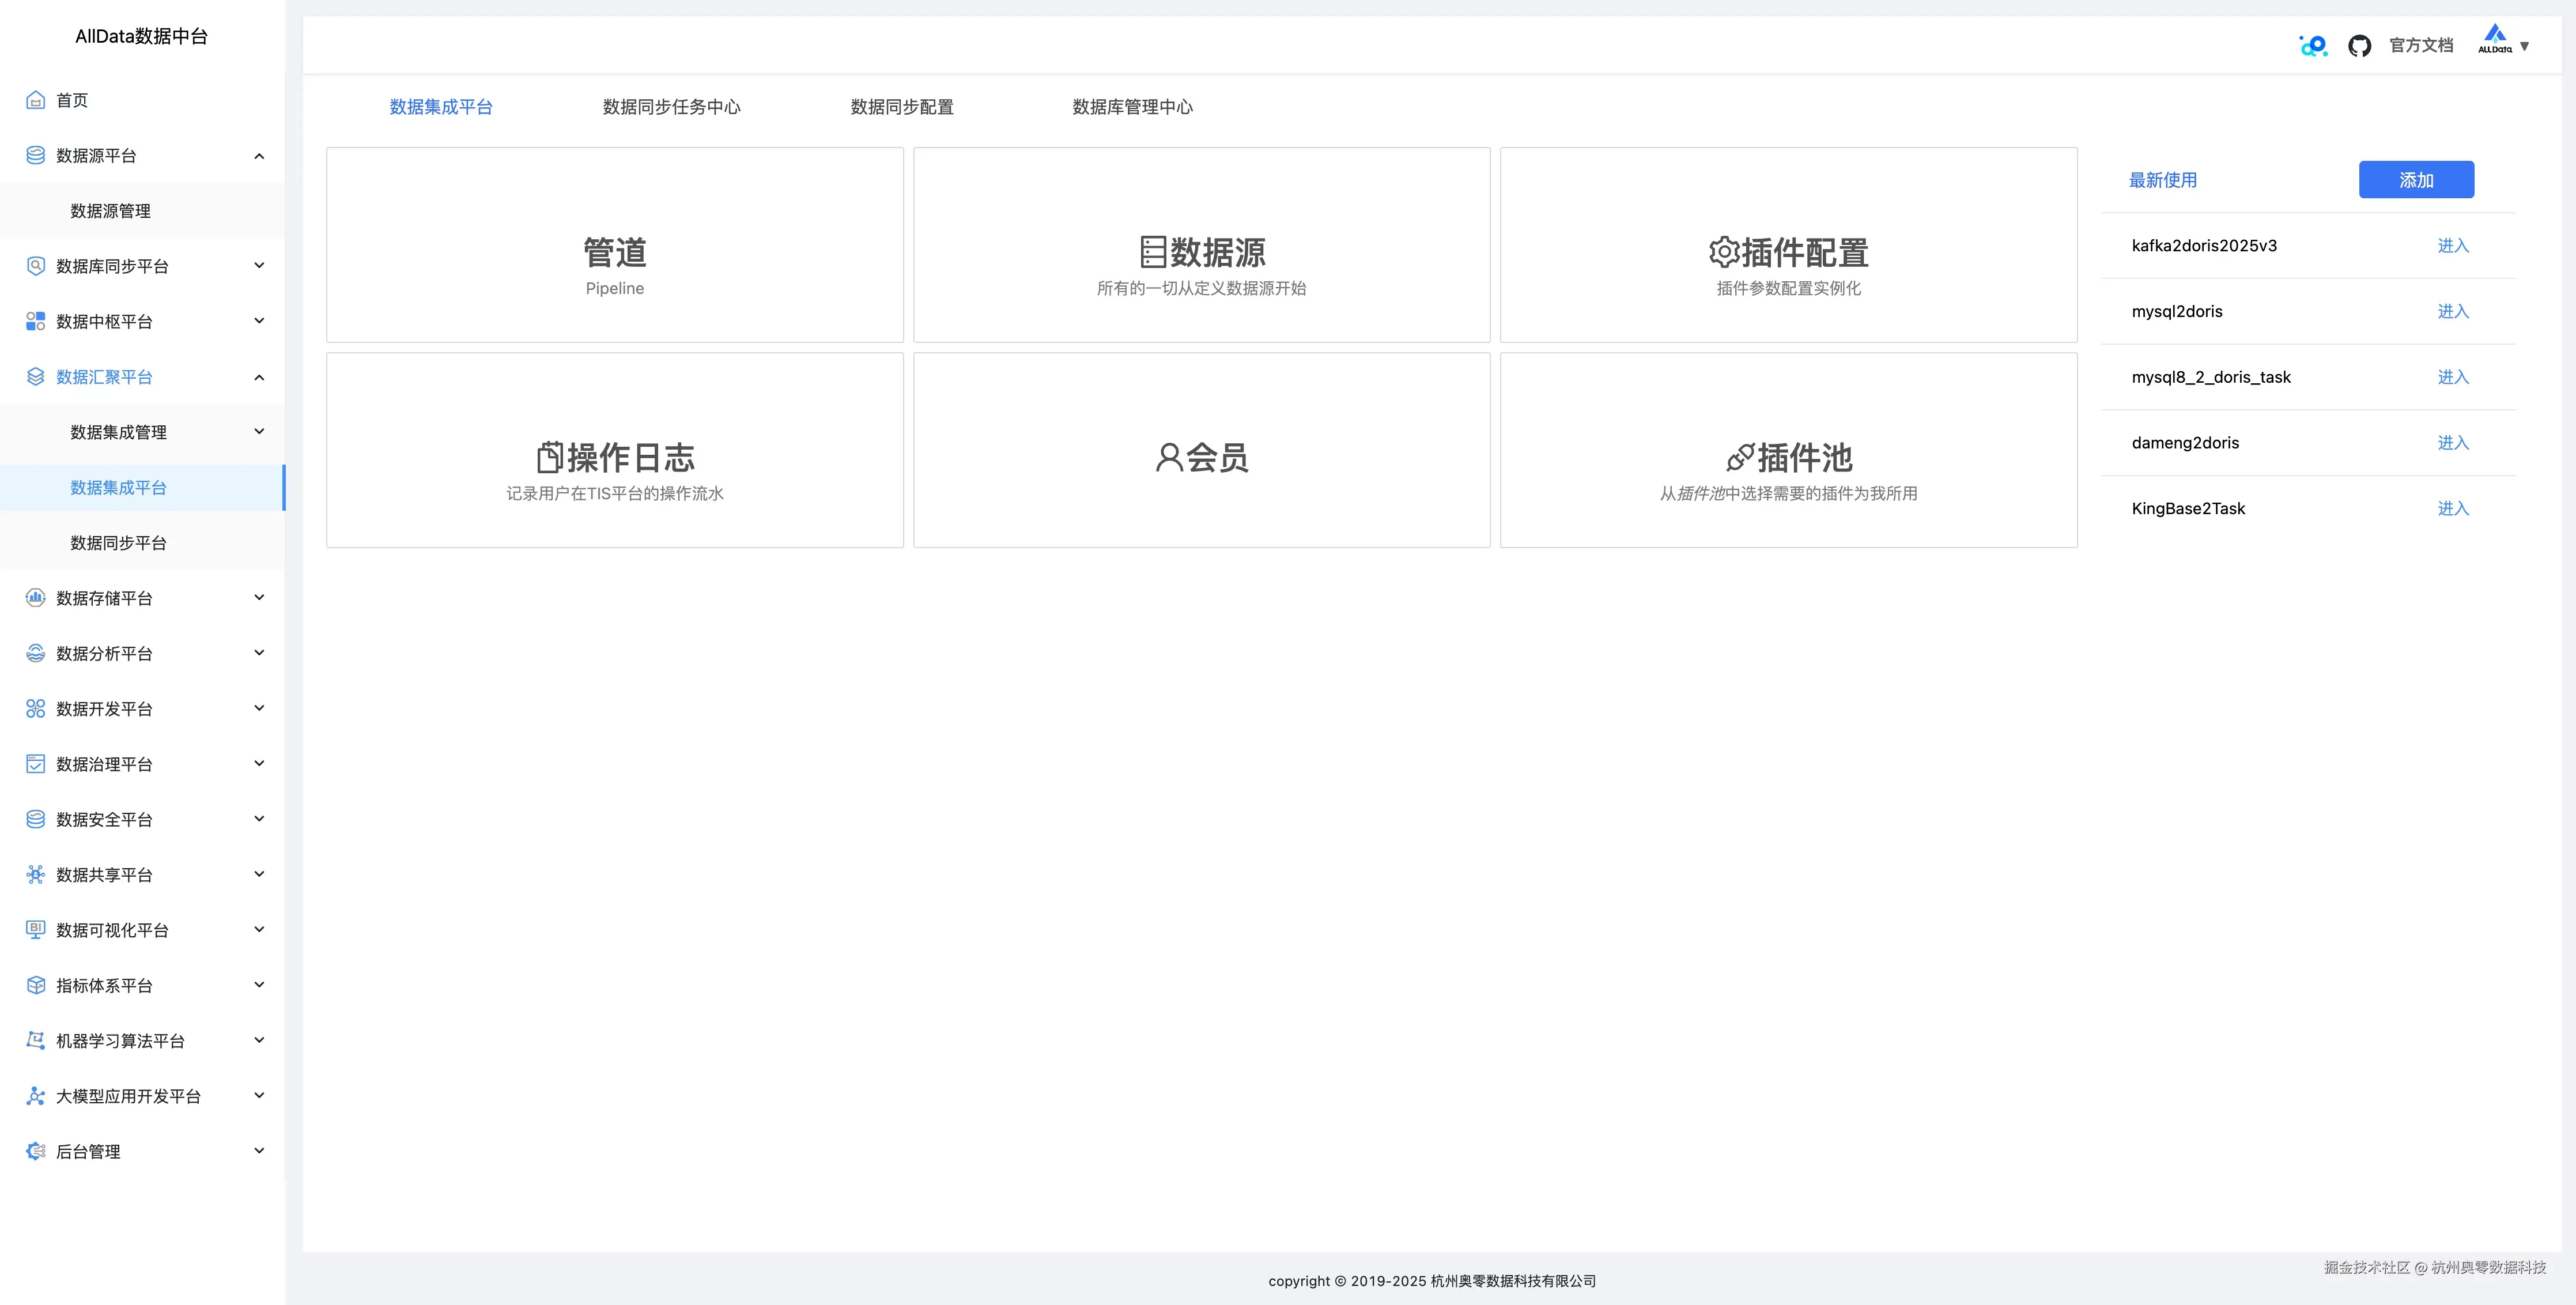Click the 首页 home icon in sidebar
The image size is (2576, 1305).
pyautogui.click(x=35, y=100)
